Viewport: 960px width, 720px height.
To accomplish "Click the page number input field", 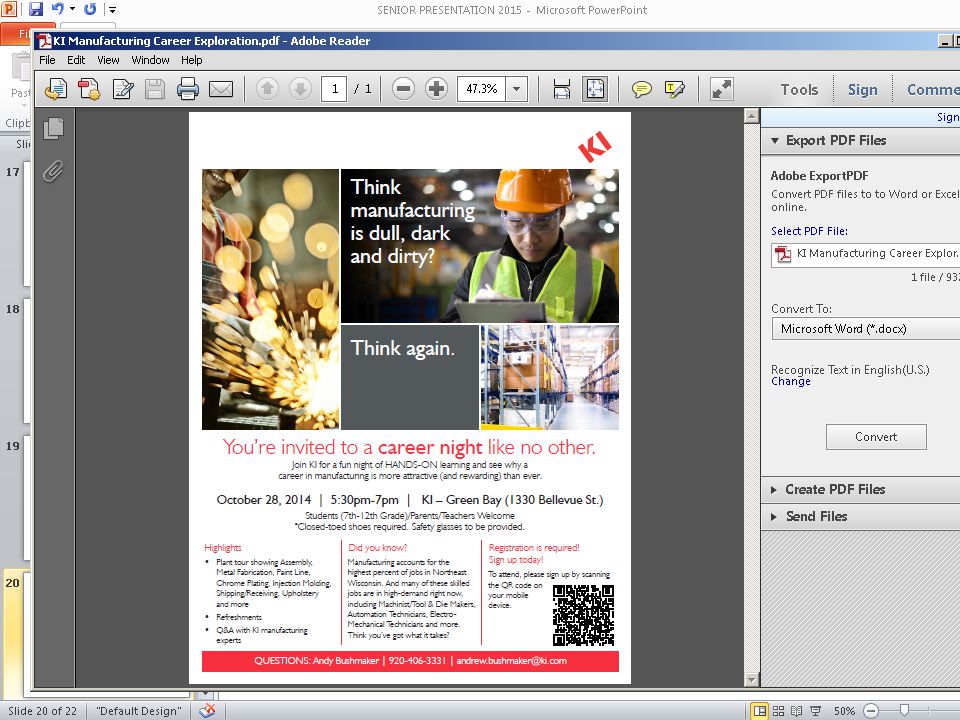I will click(334, 89).
